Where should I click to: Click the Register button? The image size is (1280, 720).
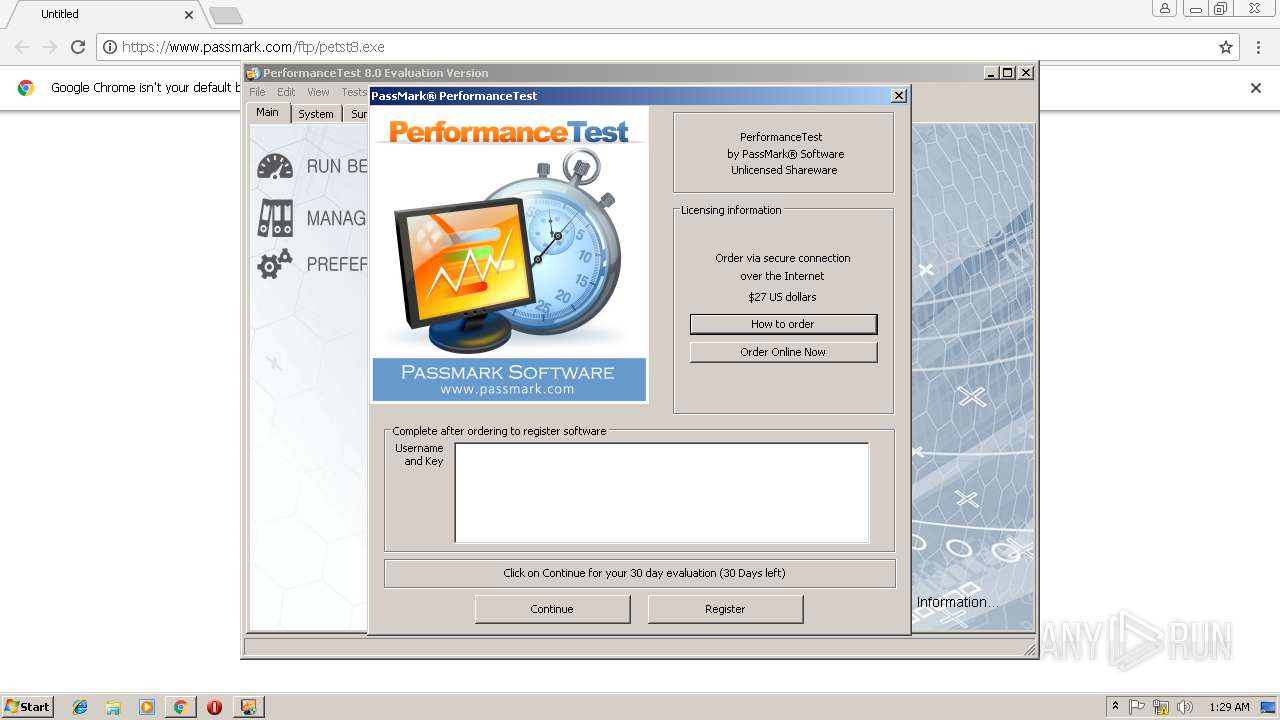tap(725, 609)
